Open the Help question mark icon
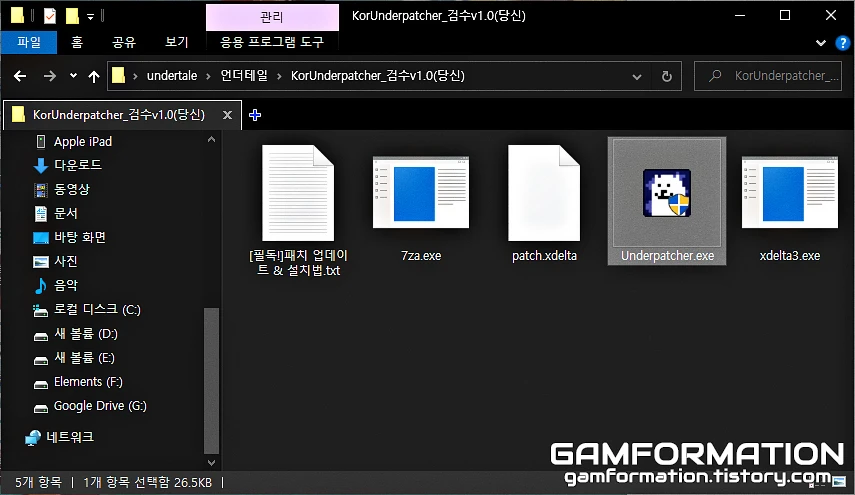The height and width of the screenshot is (495, 855). tap(842, 43)
